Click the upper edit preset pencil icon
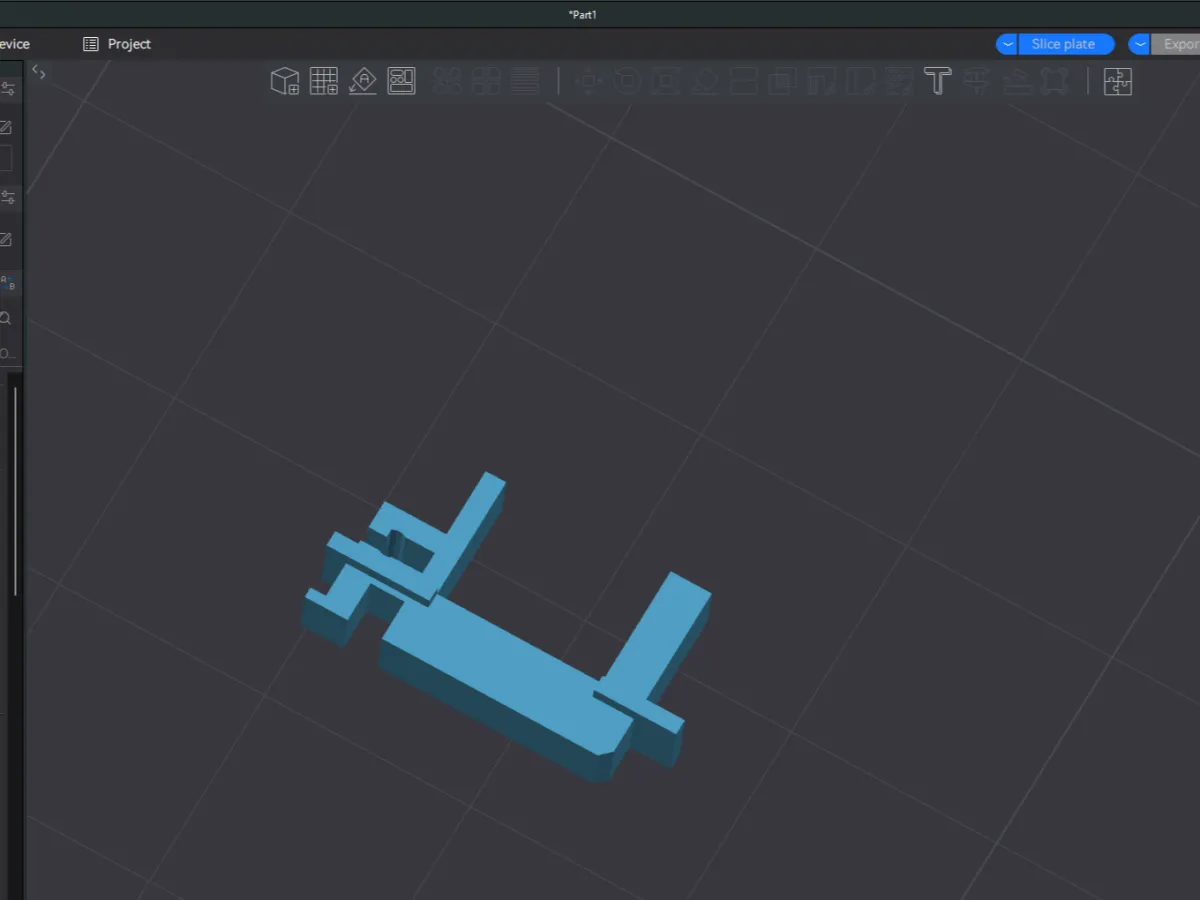1200x900 pixels. [x=5, y=127]
